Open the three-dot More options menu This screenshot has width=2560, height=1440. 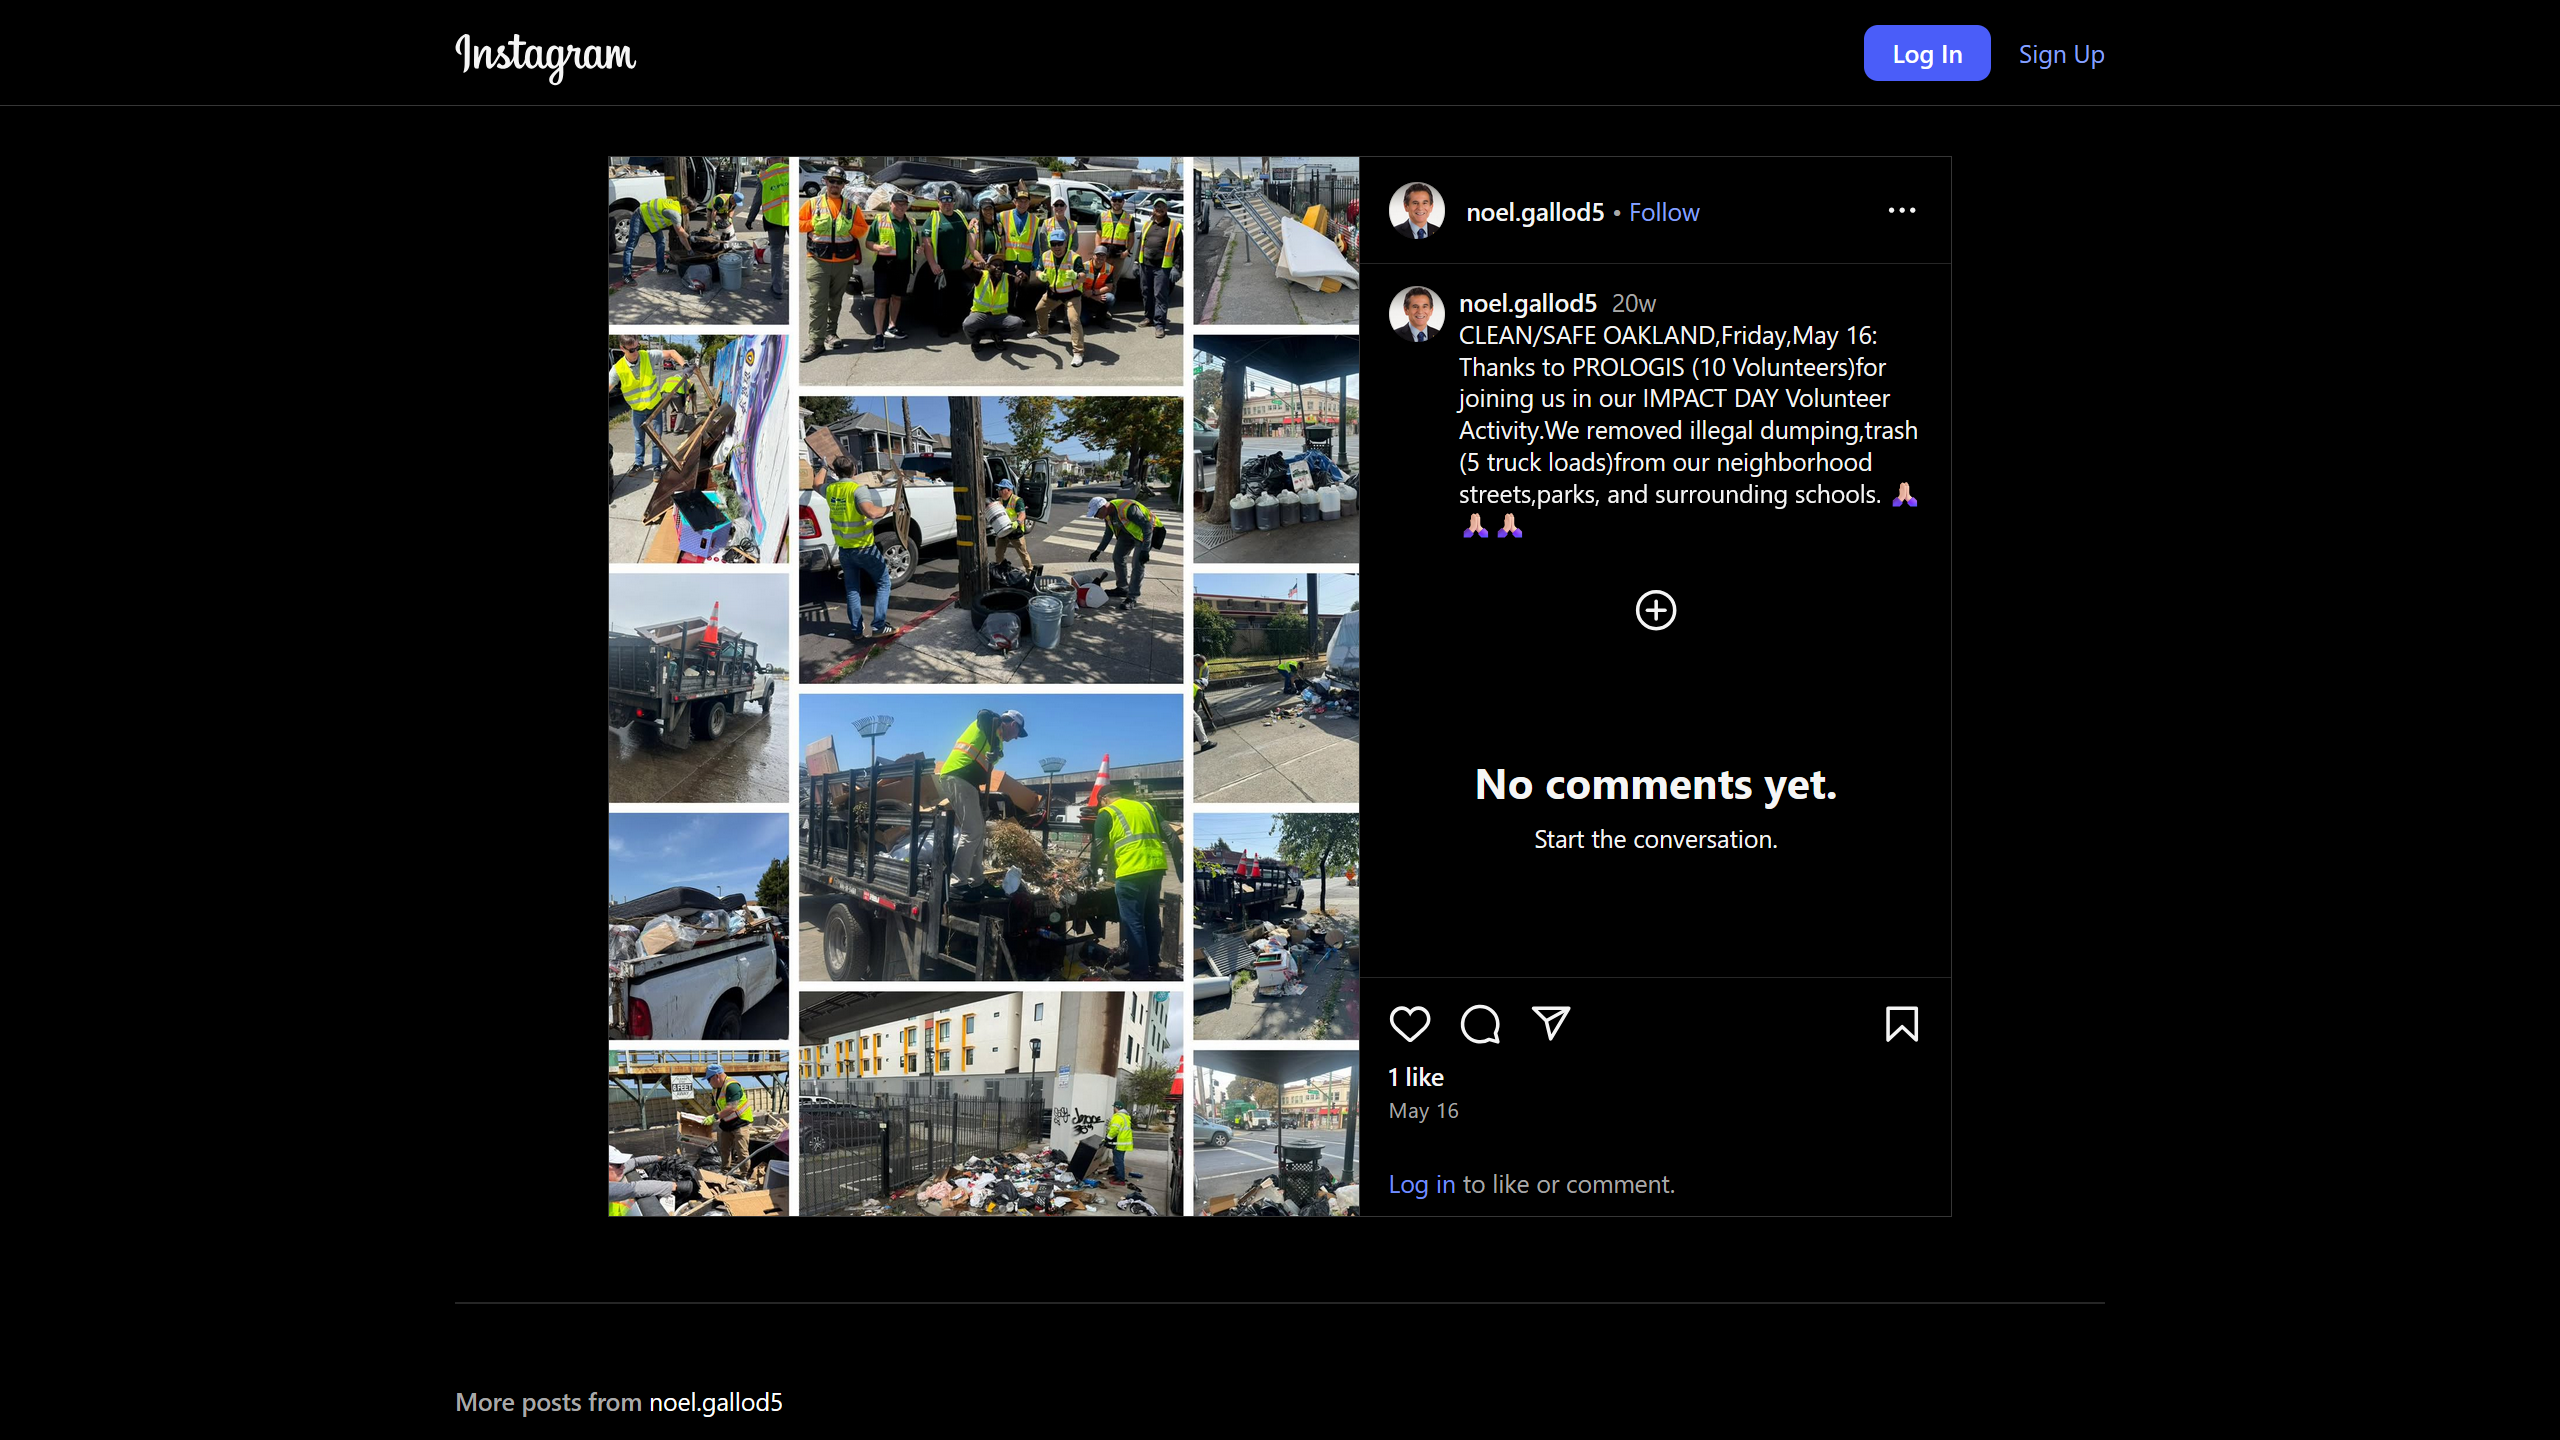(1901, 211)
